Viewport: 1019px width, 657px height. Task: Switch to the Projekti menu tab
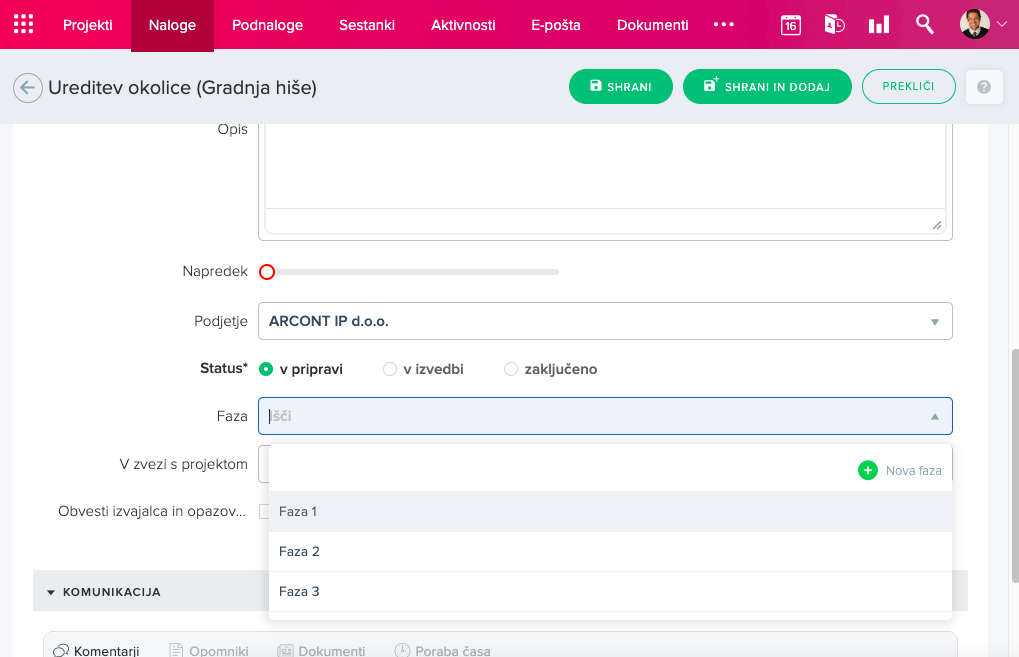88,25
